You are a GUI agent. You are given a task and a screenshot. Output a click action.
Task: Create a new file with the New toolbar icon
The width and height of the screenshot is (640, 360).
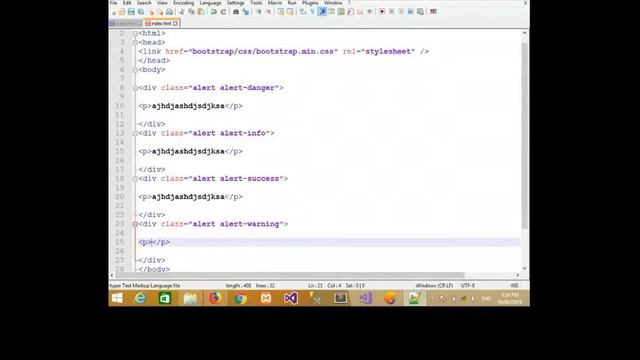point(114,12)
